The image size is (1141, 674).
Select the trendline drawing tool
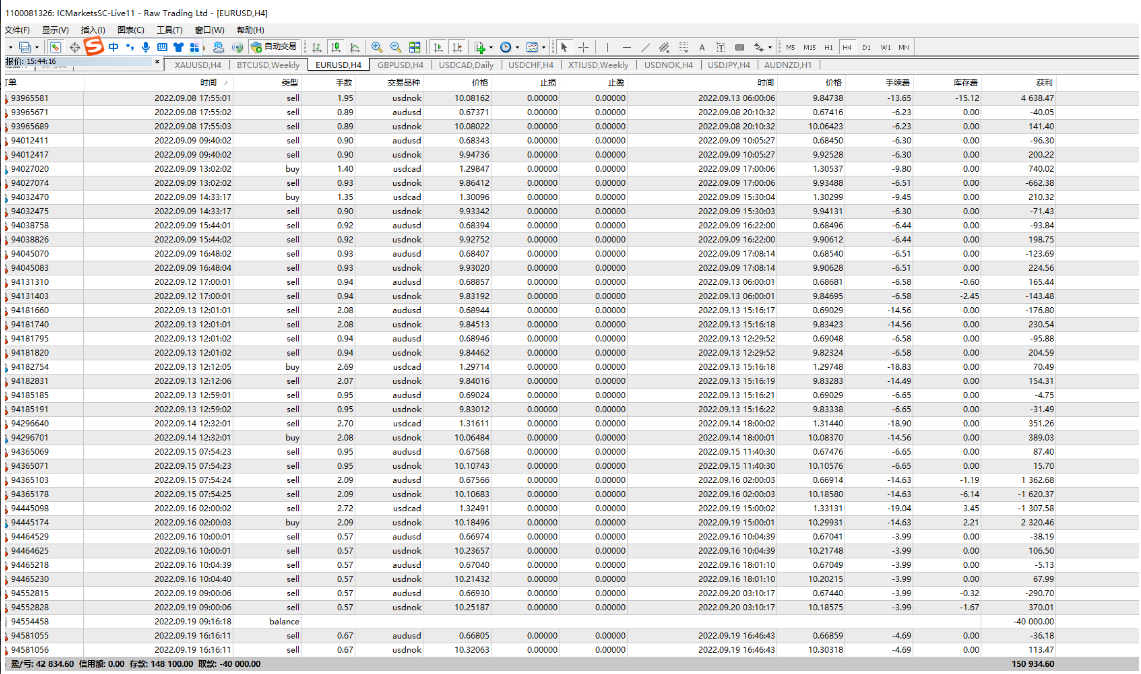(645, 47)
